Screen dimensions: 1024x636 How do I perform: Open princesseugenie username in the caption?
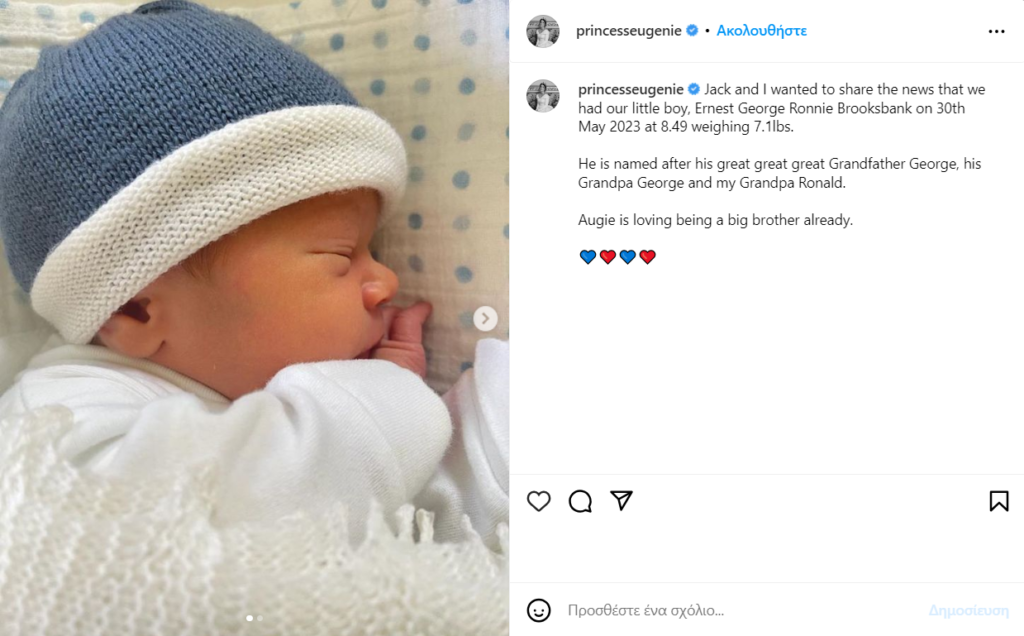coord(631,89)
